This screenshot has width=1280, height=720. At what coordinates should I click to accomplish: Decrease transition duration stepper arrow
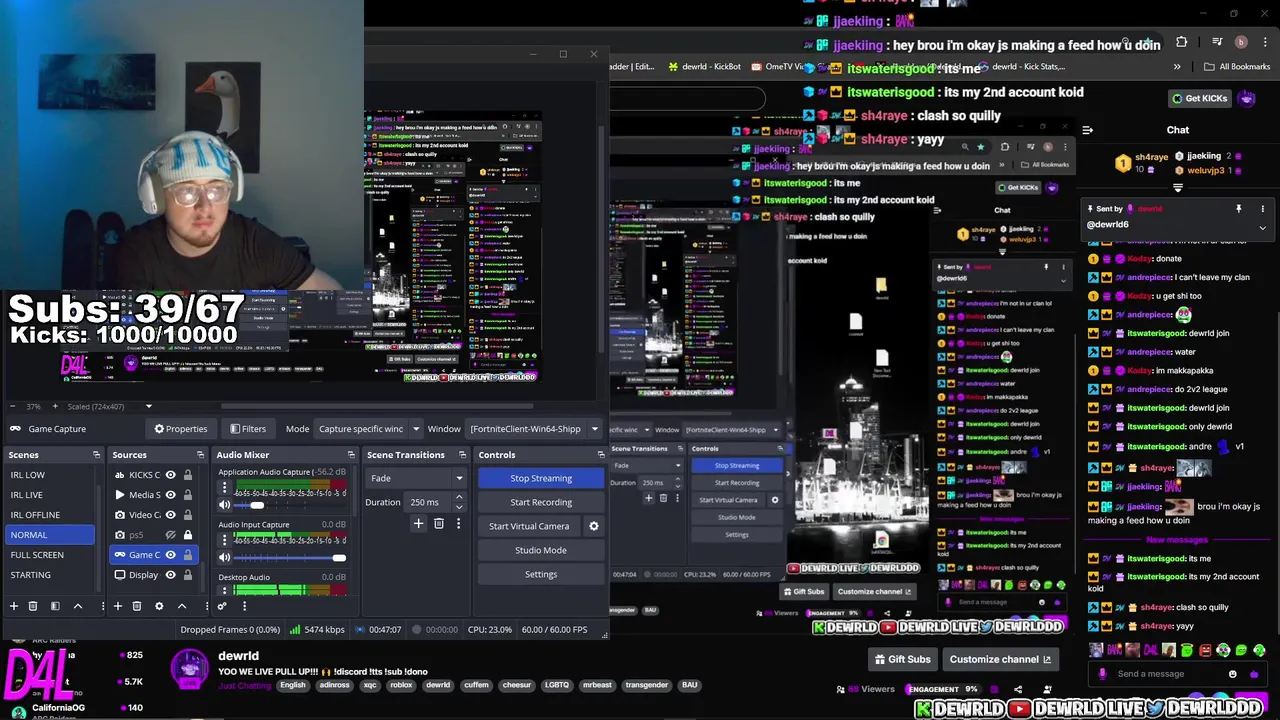tap(459, 507)
